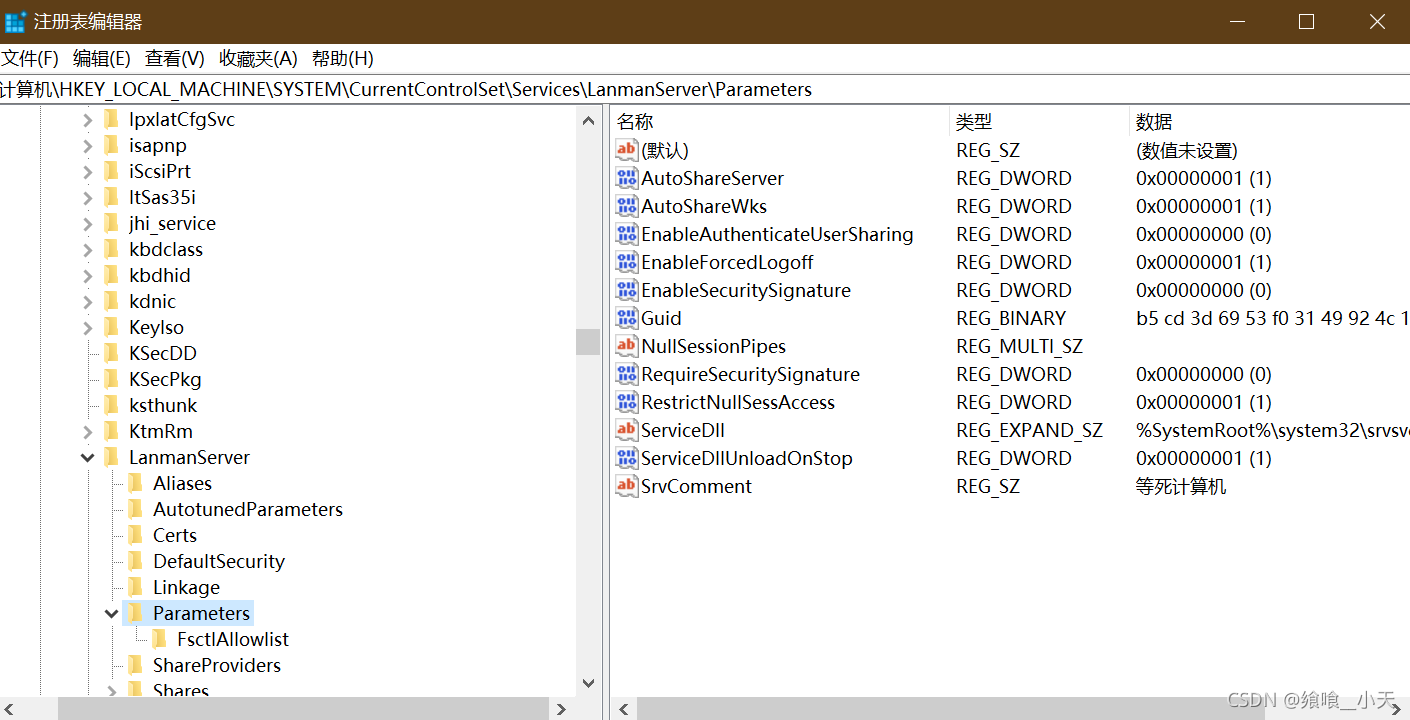The image size is (1410, 720).
Task: Click the DWORD icon beside AutoShareServer
Action: [627, 178]
